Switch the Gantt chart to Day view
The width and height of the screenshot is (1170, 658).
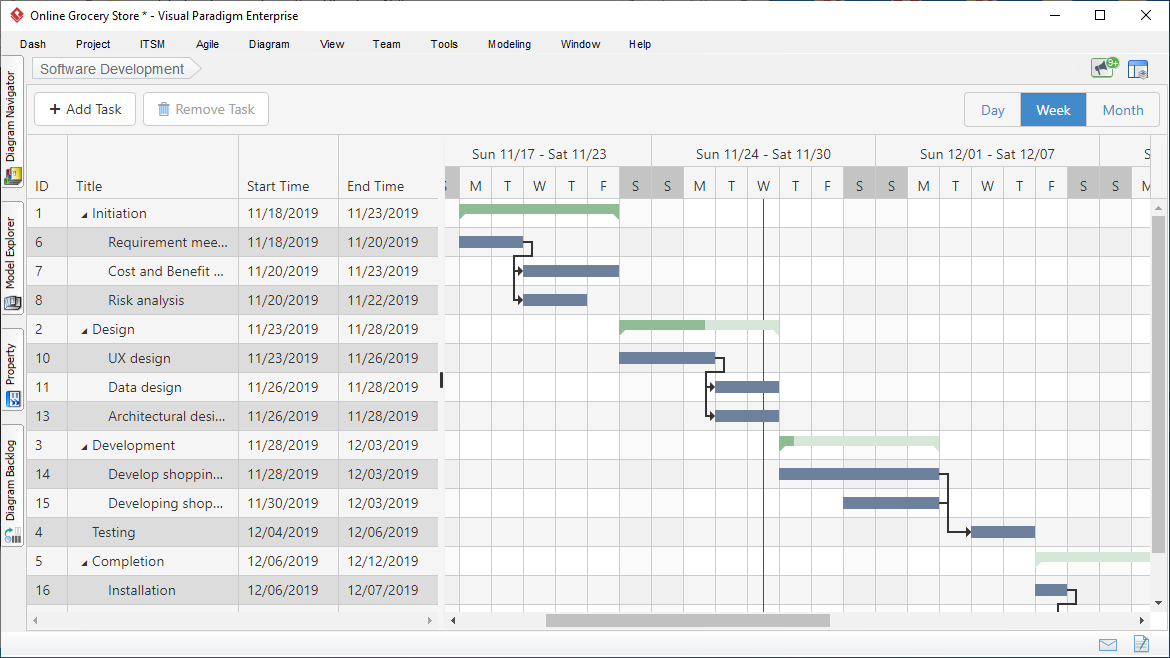tap(992, 110)
